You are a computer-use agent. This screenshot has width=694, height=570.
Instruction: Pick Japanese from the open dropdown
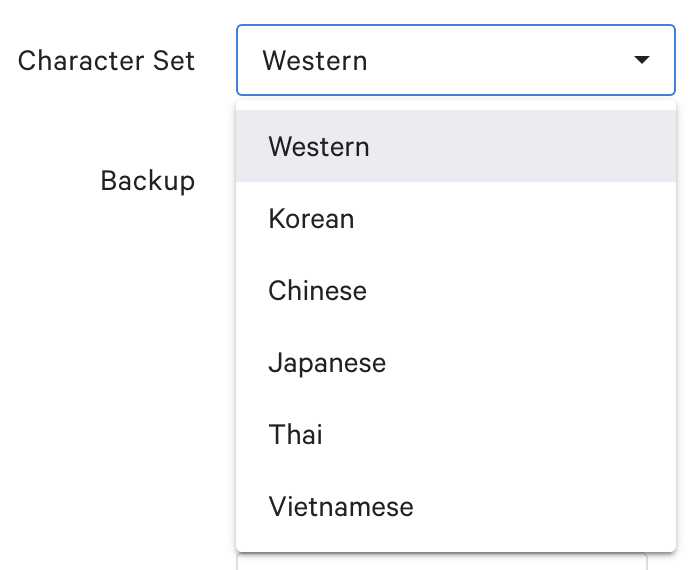pyautogui.click(x=456, y=362)
